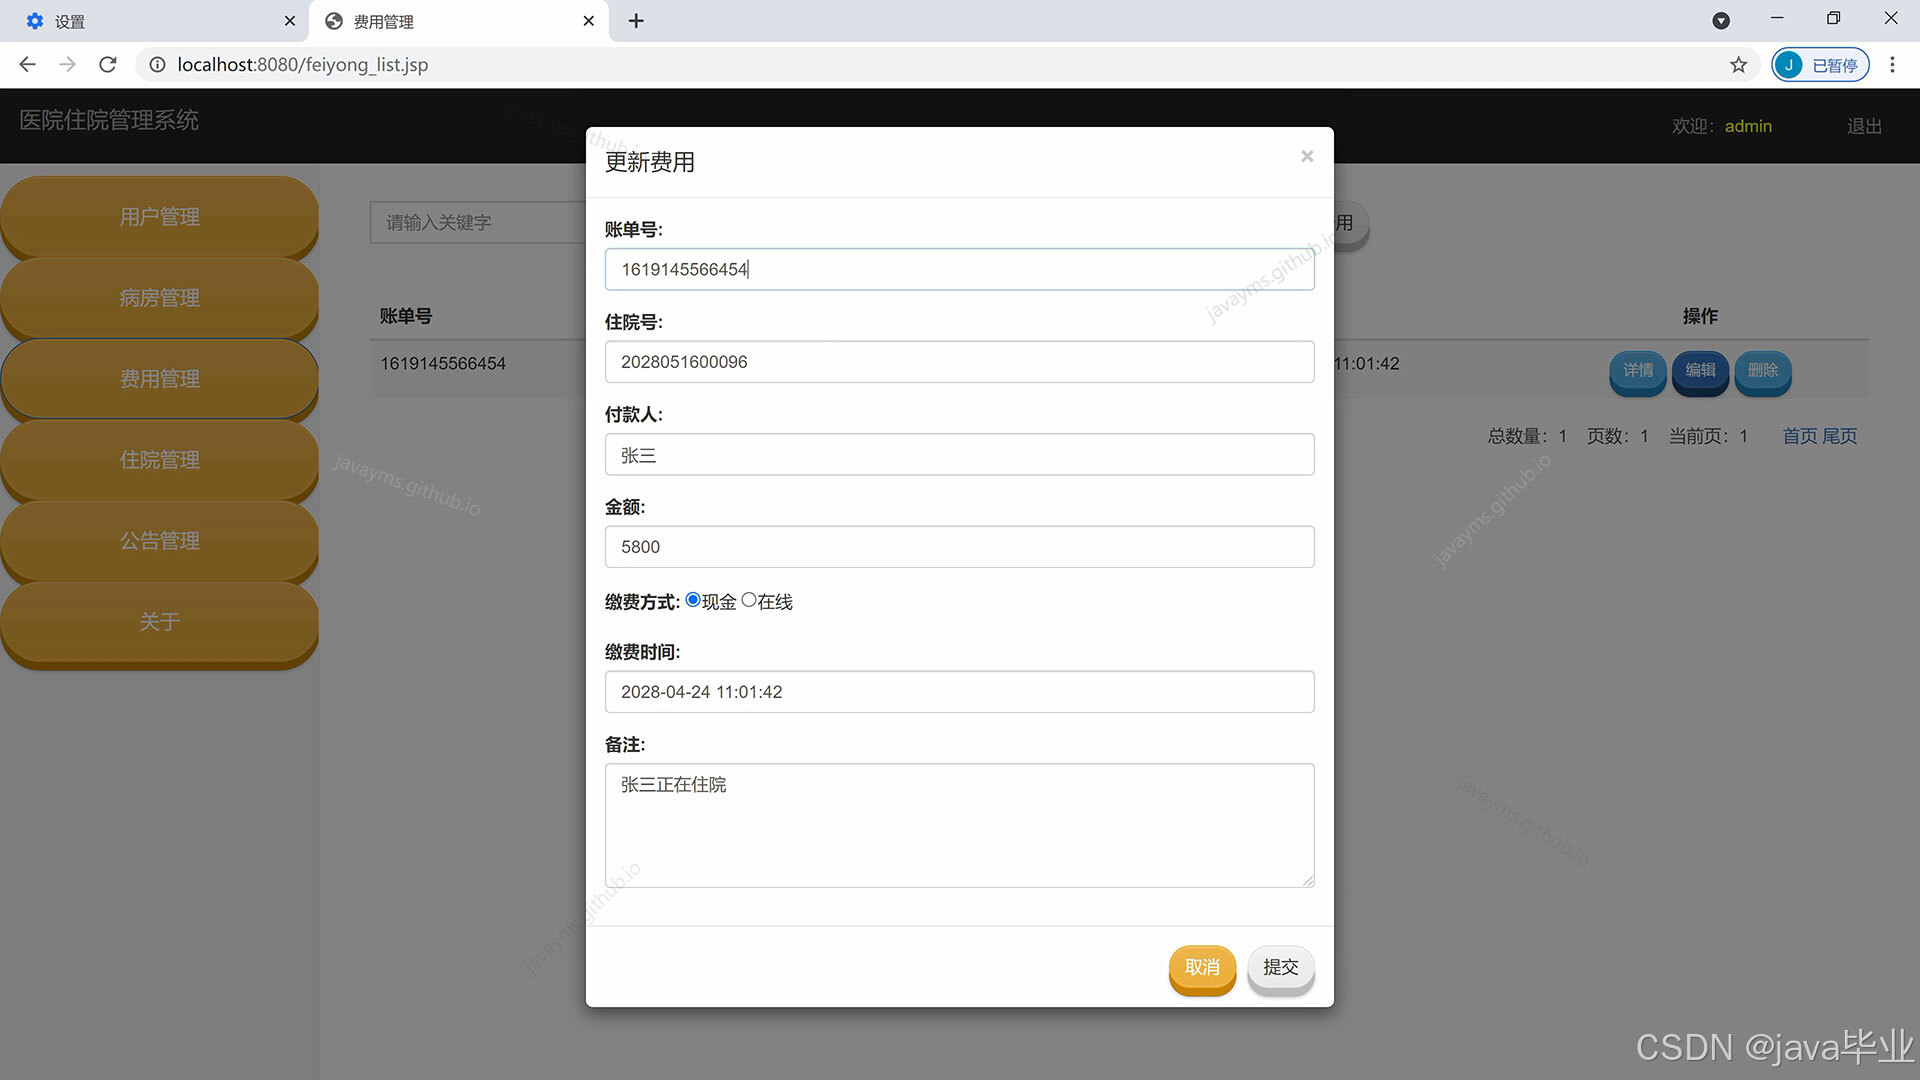Click the 请输入关键字 search box

(478, 222)
